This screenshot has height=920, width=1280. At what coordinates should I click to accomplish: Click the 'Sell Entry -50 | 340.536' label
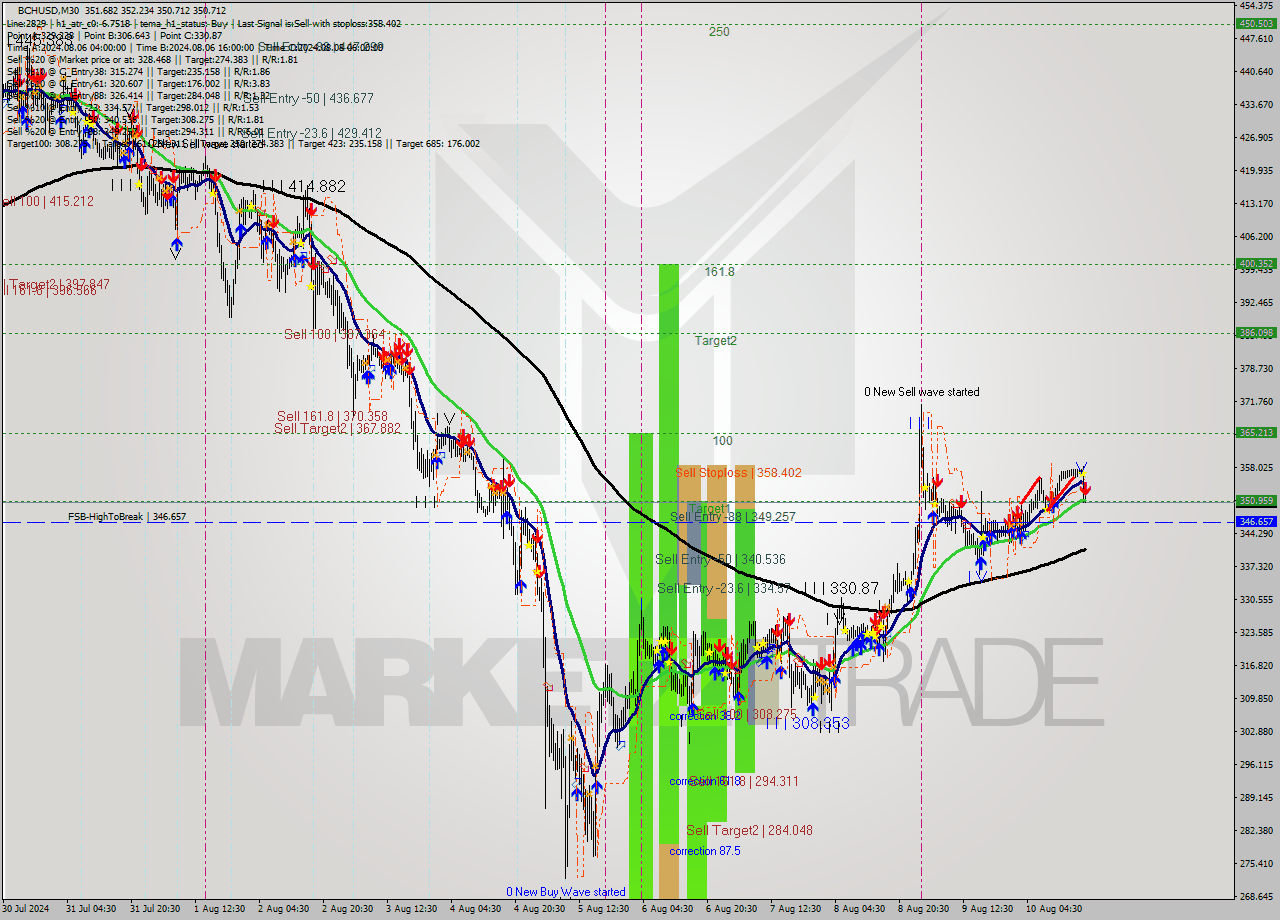(x=720, y=560)
